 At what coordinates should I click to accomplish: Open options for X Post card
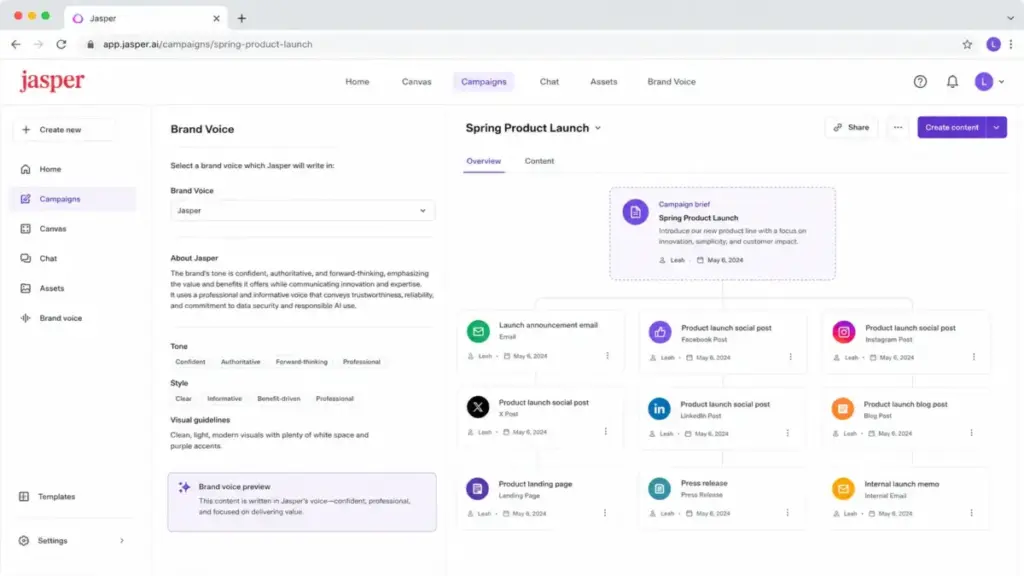coord(605,432)
